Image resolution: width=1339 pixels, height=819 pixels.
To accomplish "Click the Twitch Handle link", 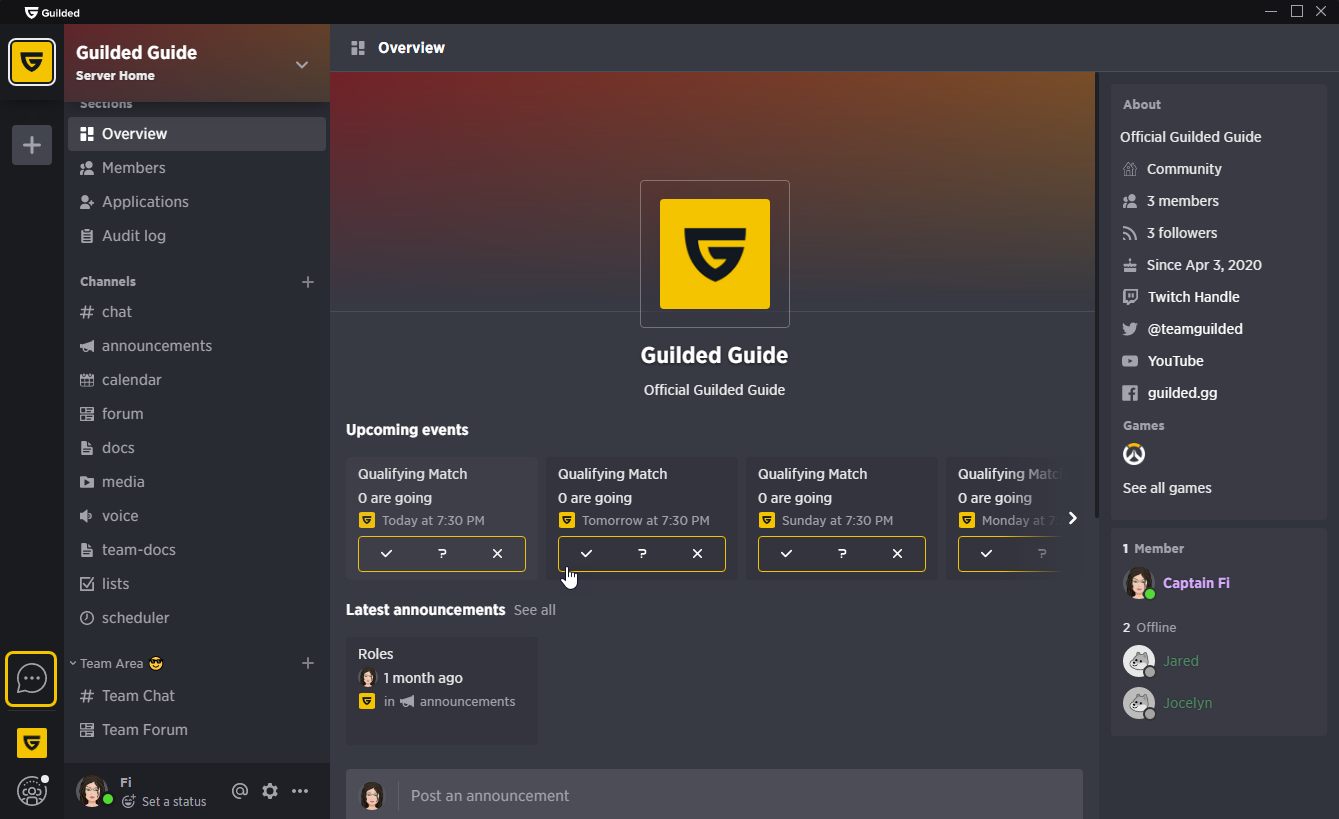I will [x=1193, y=297].
